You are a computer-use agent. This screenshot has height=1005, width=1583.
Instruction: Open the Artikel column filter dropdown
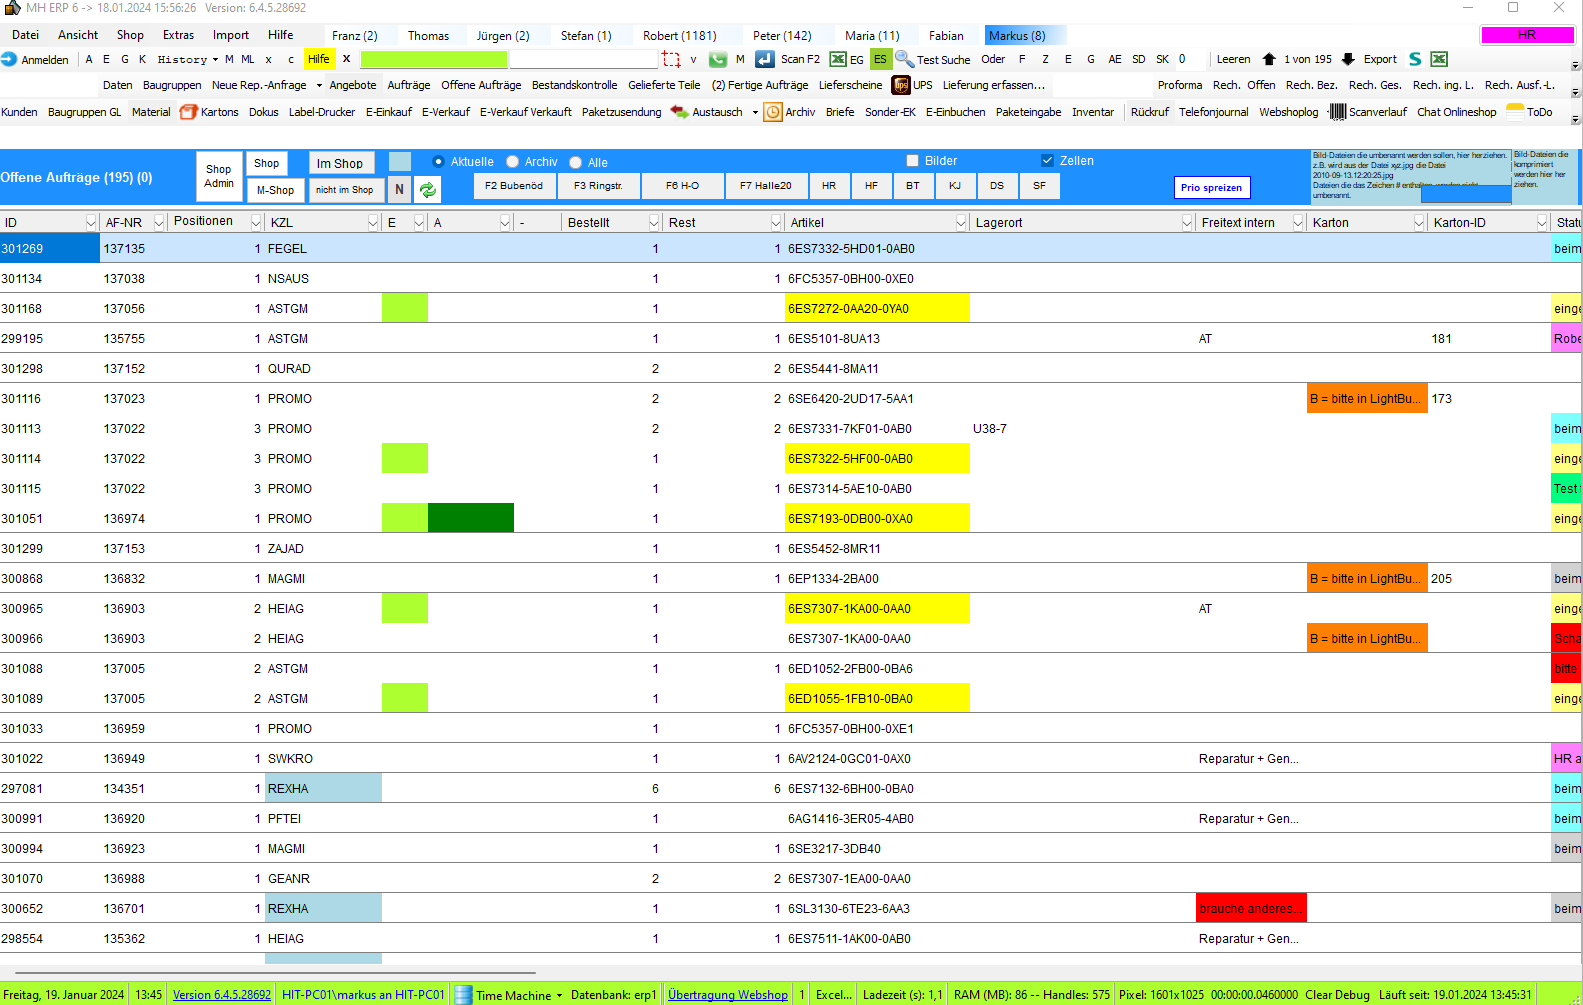[x=961, y=222]
